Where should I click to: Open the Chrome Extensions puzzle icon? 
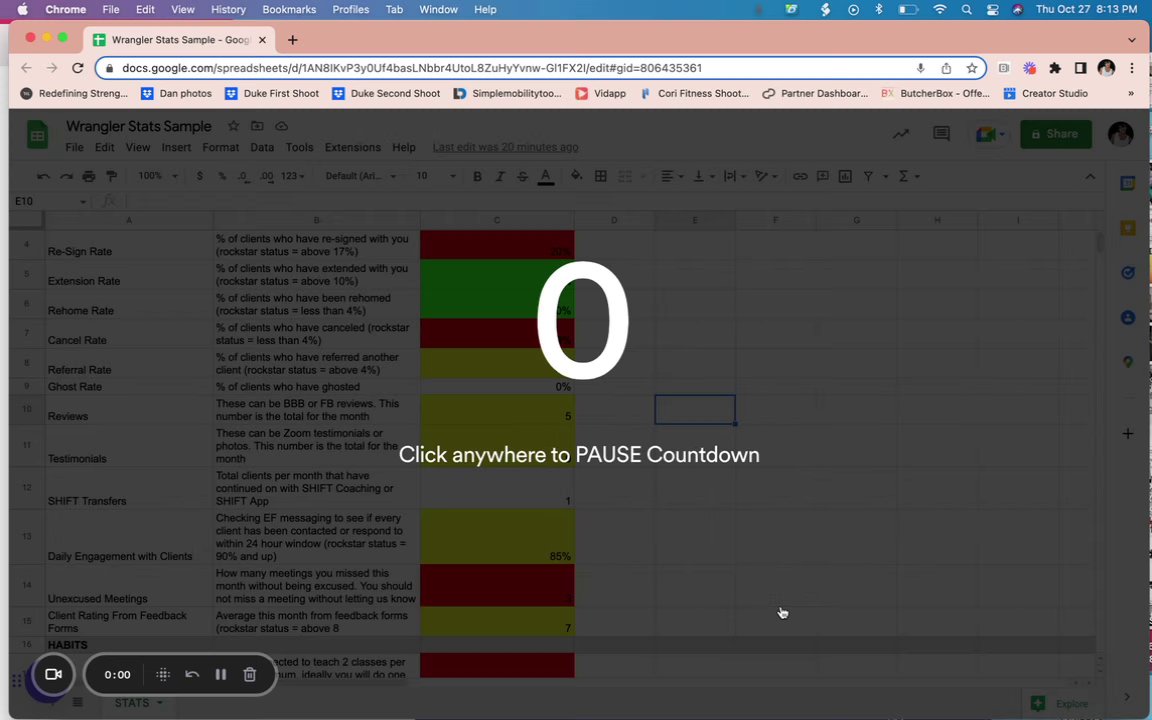pyautogui.click(x=1055, y=68)
